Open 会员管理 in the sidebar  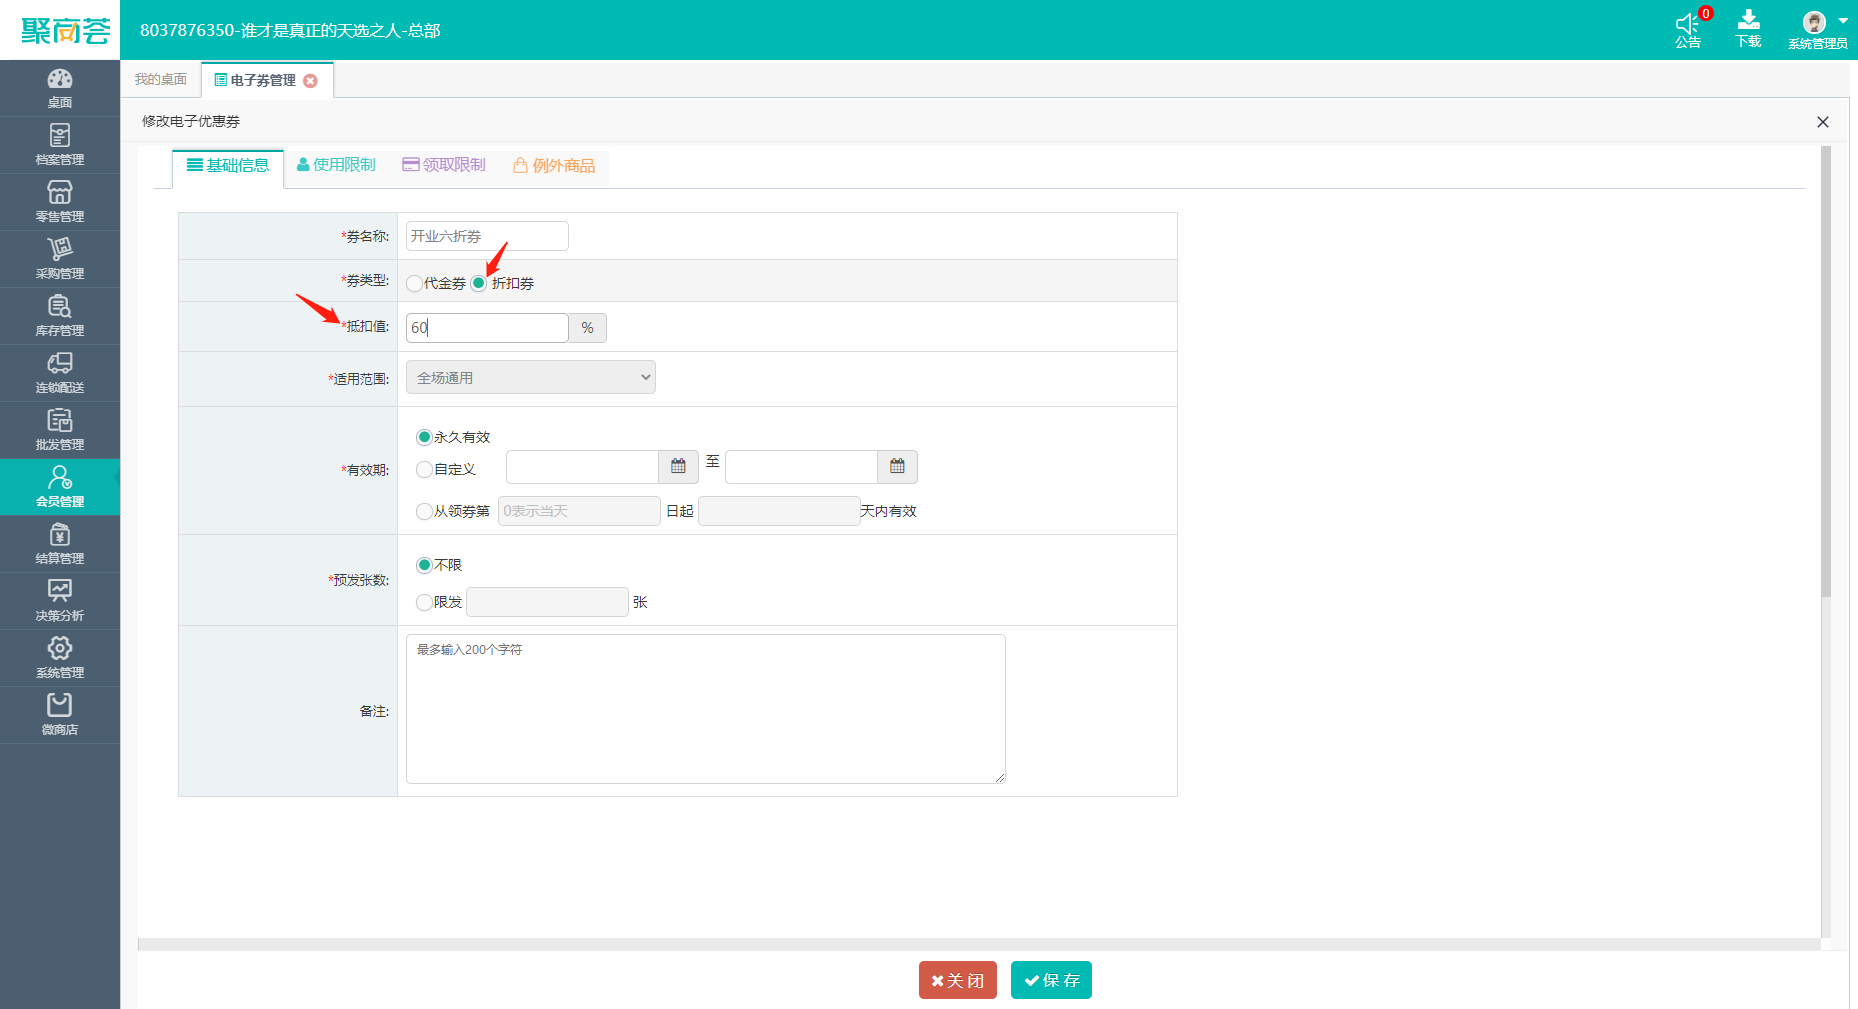(x=60, y=487)
